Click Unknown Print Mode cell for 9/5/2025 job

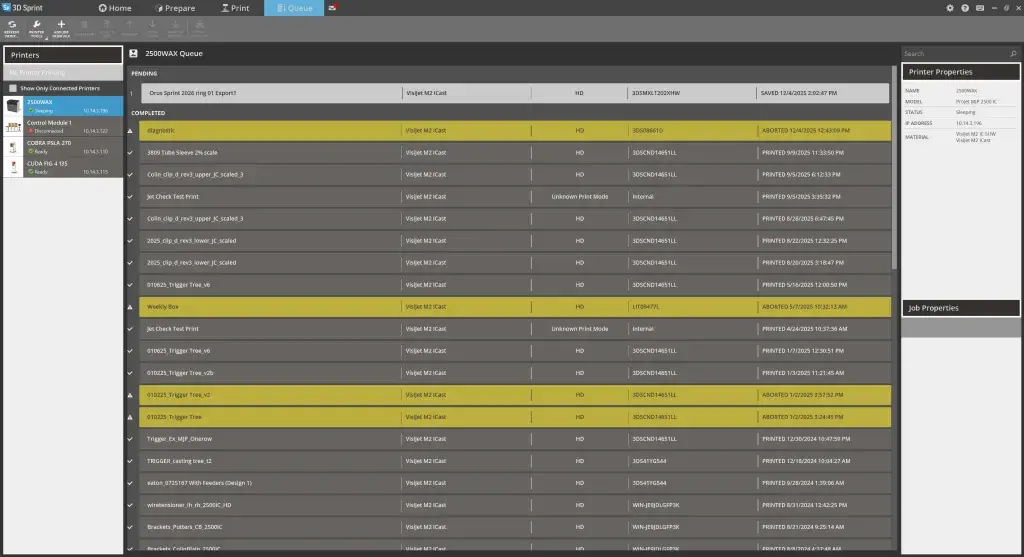pyautogui.click(x=579, y=197)
